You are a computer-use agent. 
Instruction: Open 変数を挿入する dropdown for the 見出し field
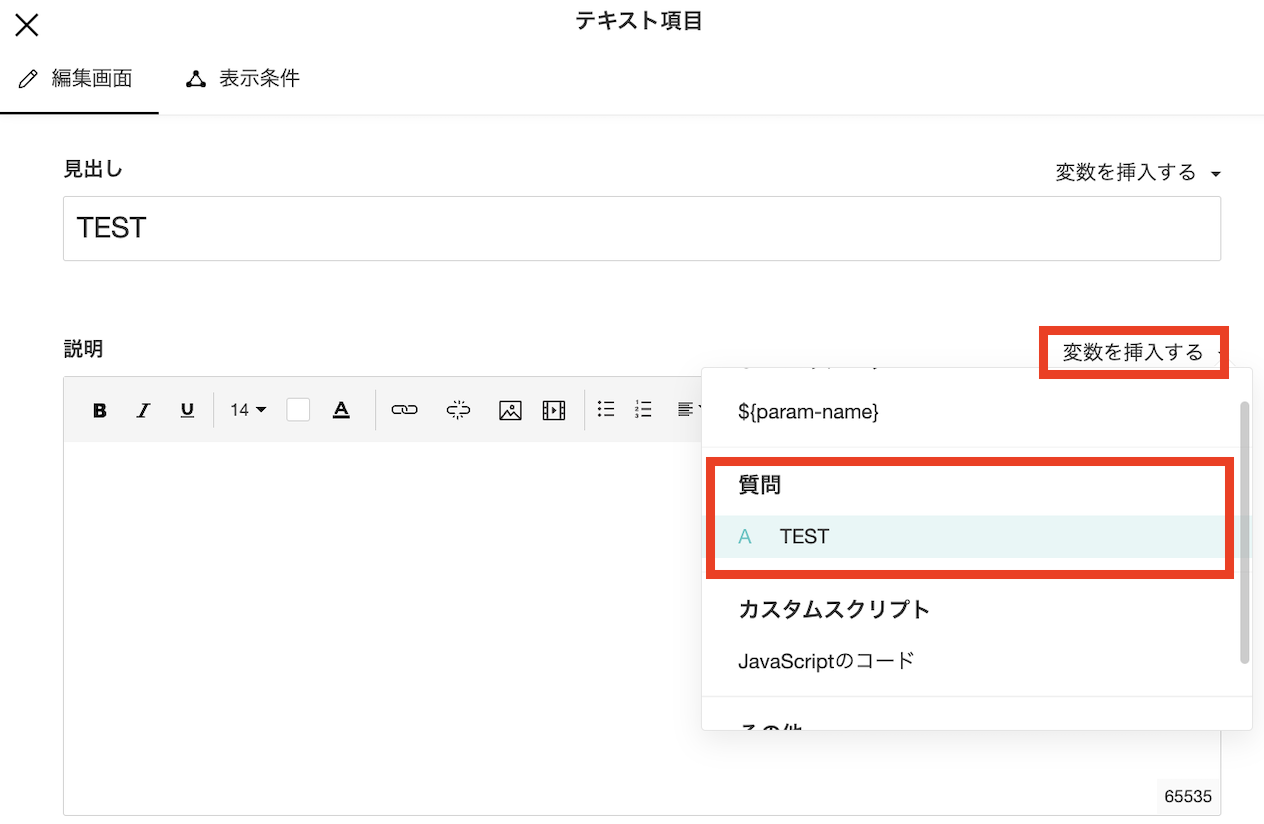tap(1137, 173)
